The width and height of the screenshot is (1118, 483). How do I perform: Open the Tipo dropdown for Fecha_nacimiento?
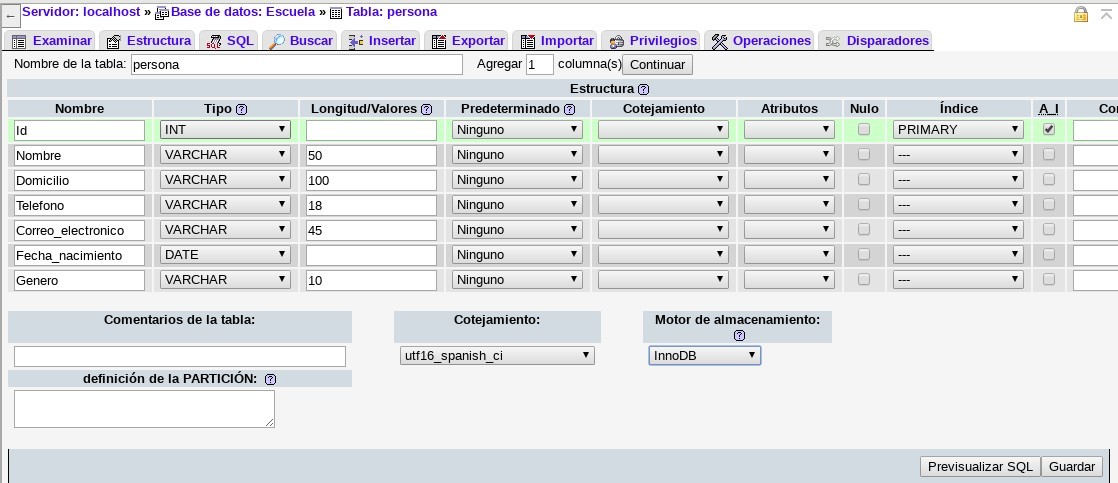tap(225, 255)
